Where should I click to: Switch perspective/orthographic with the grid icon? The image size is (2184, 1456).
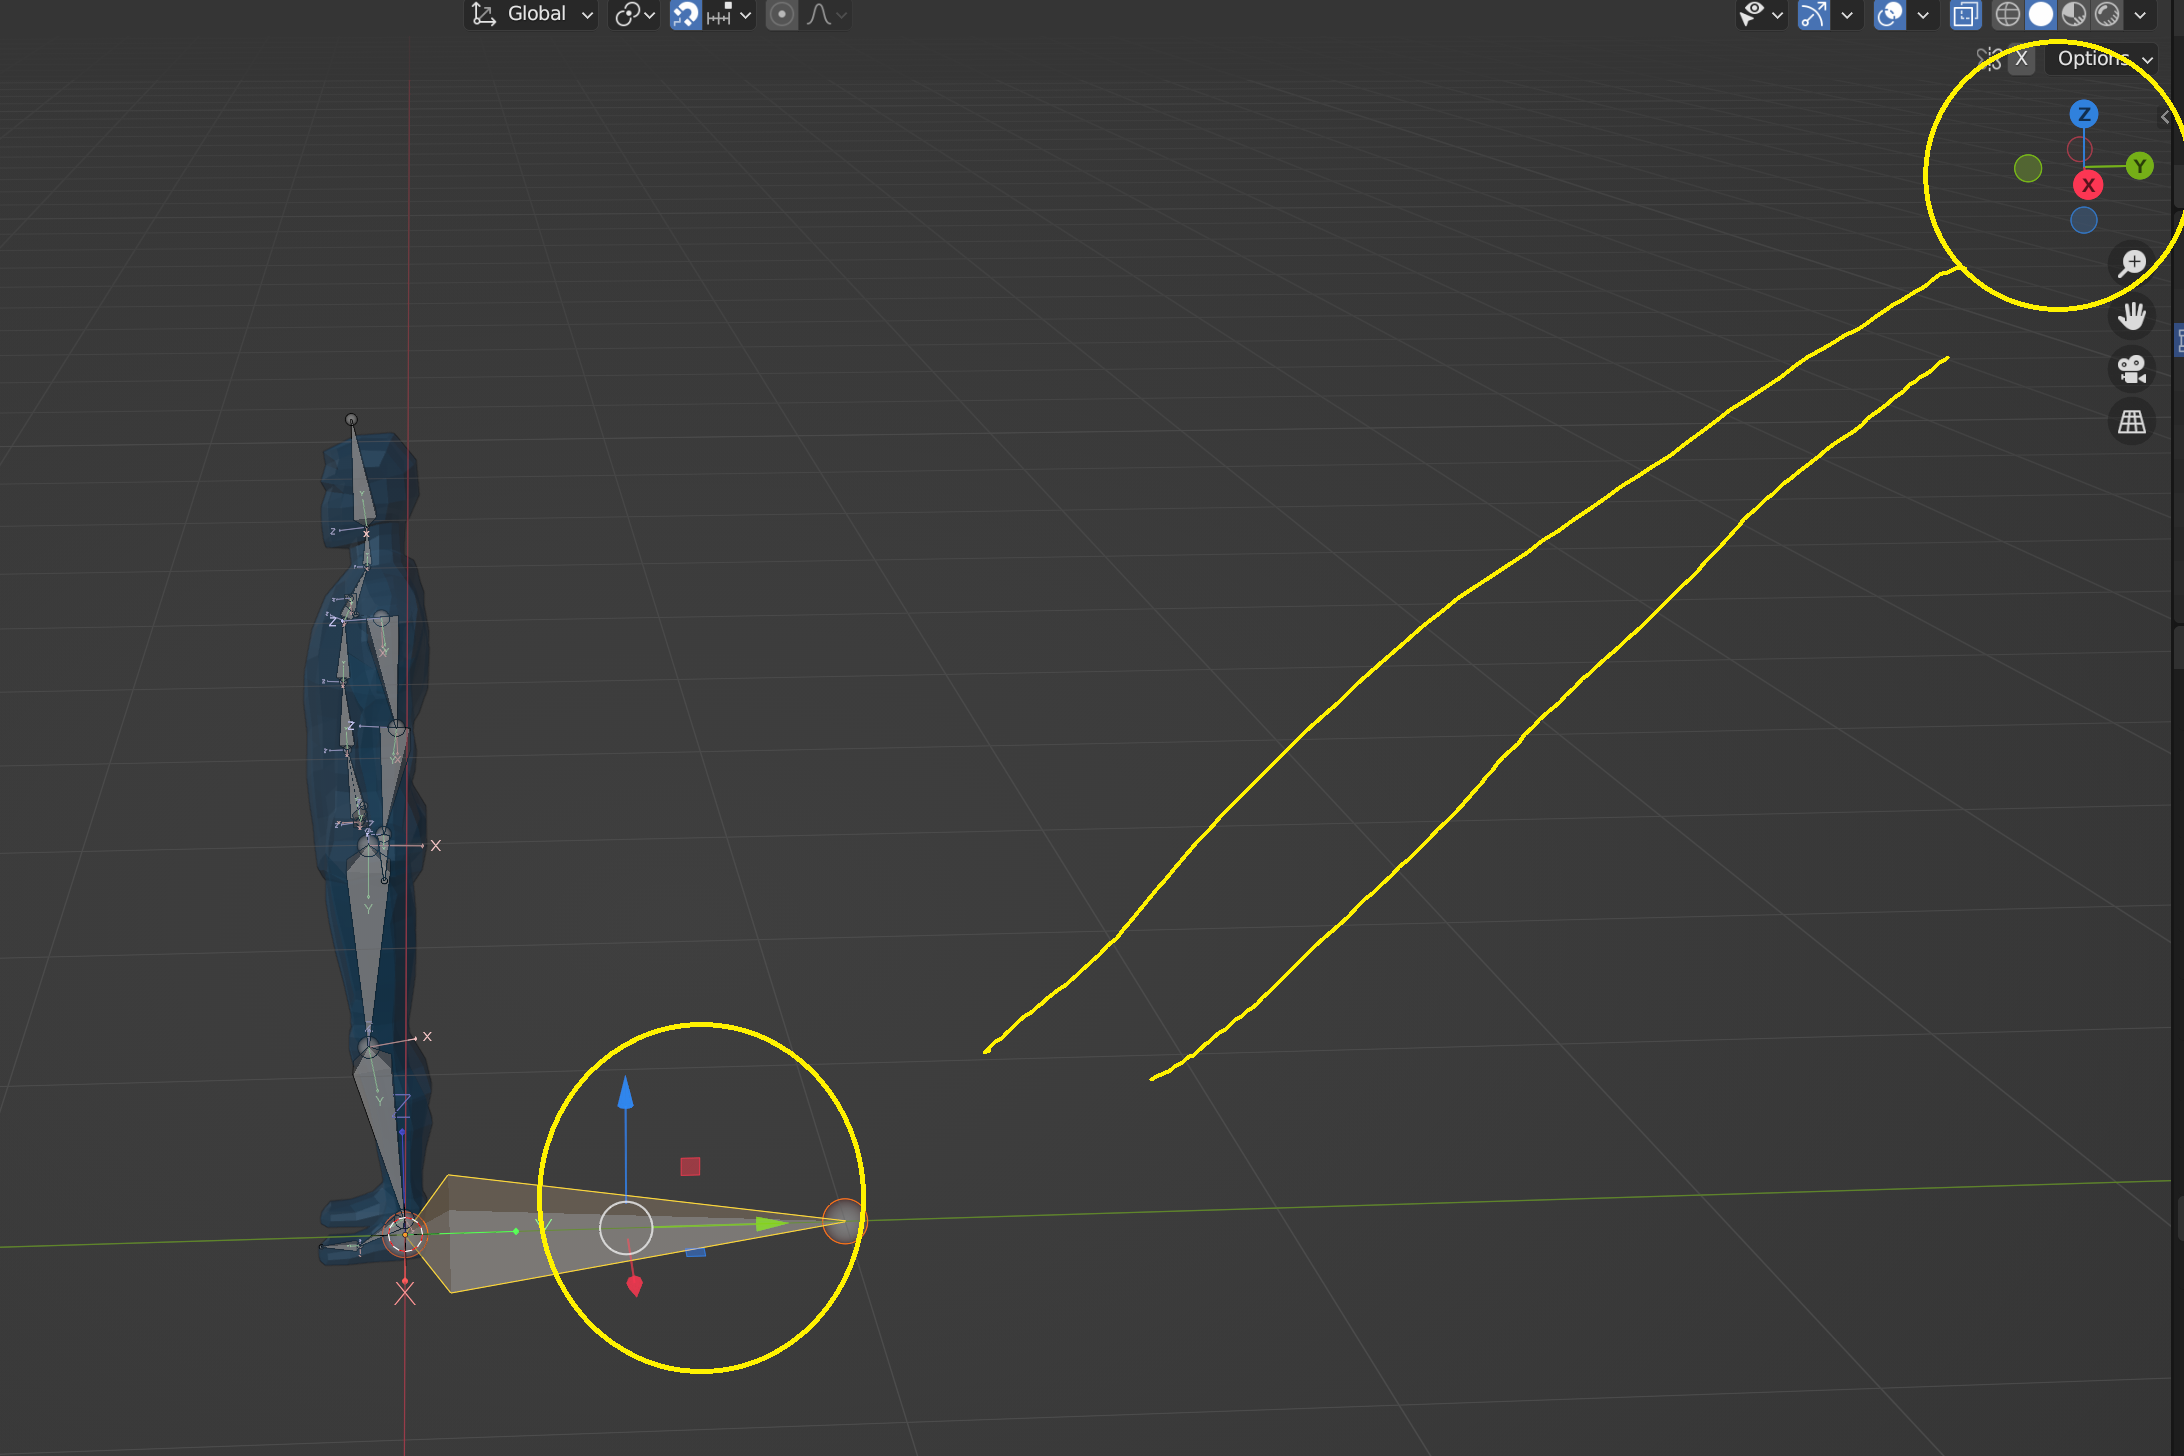click(2132, 422)
